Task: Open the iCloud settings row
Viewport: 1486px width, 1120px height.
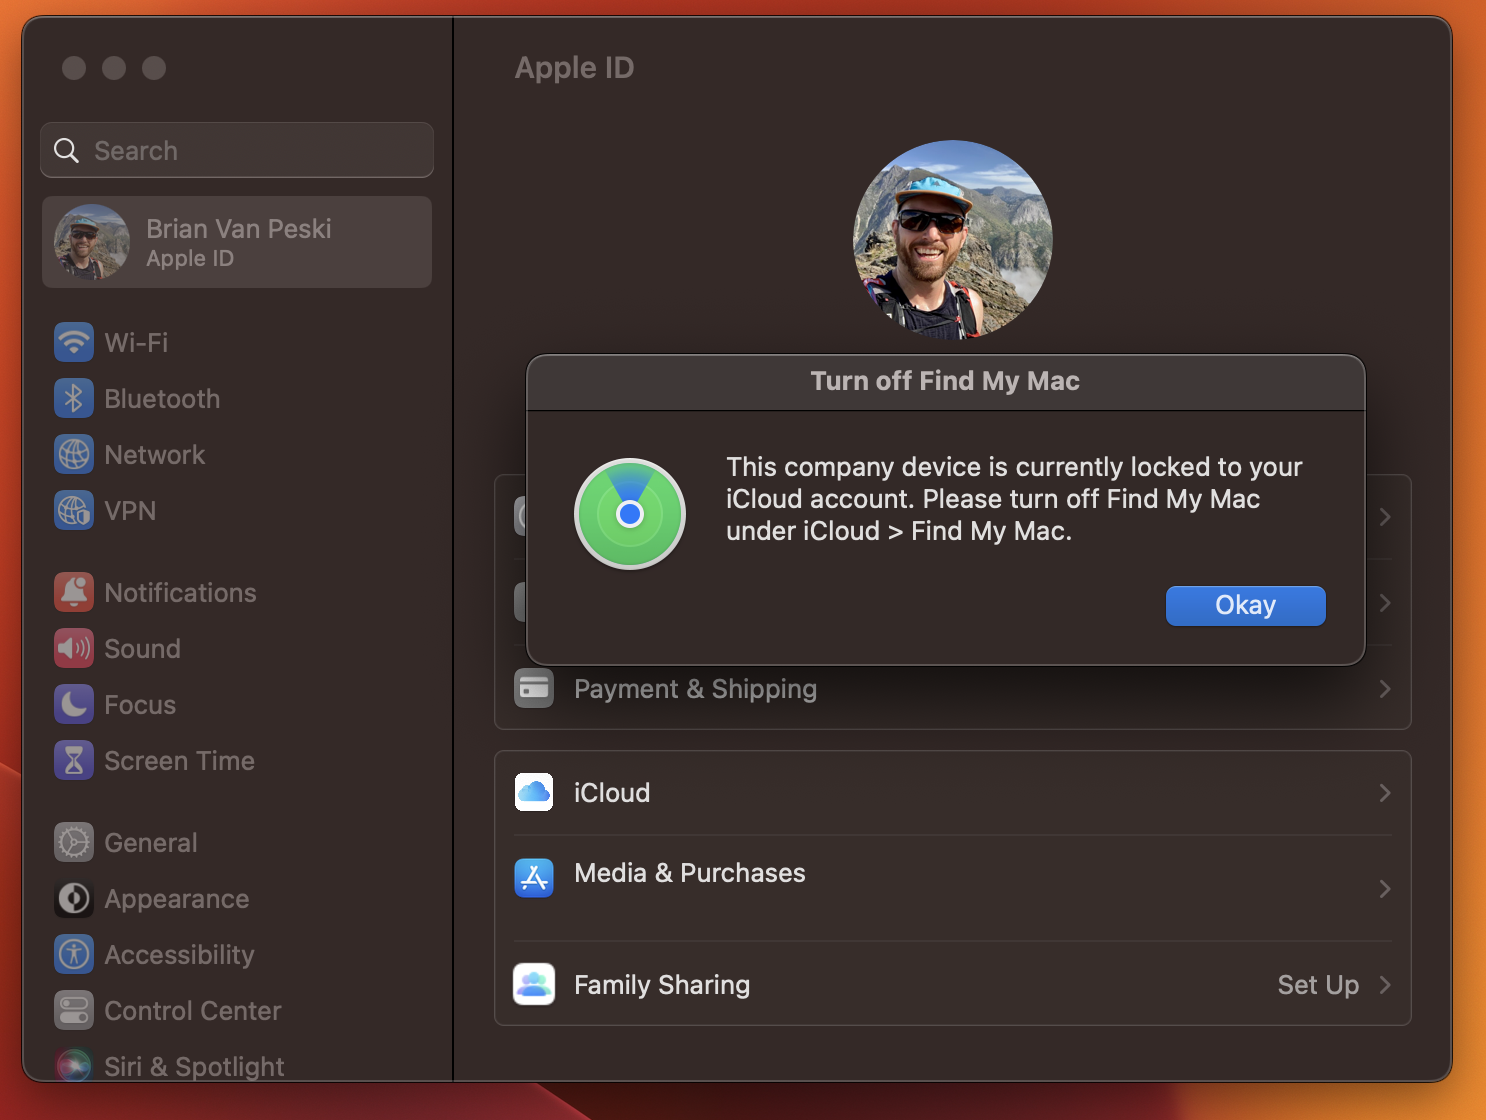Action: 953,793
